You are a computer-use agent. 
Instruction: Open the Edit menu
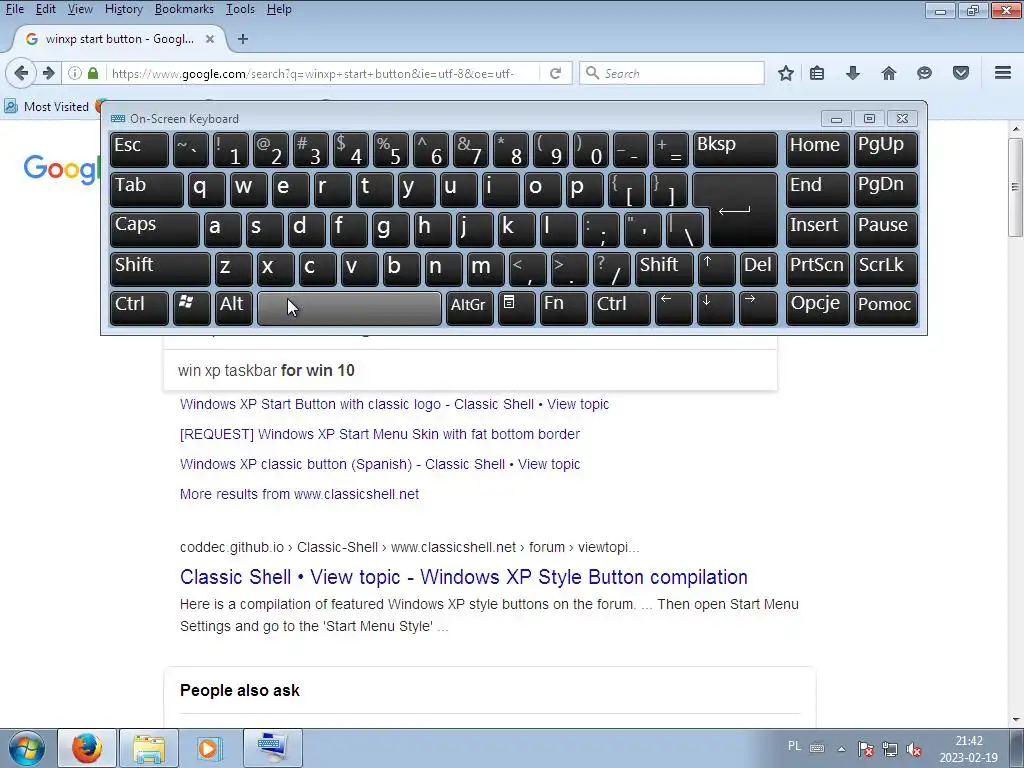click(x=45, y=9)
